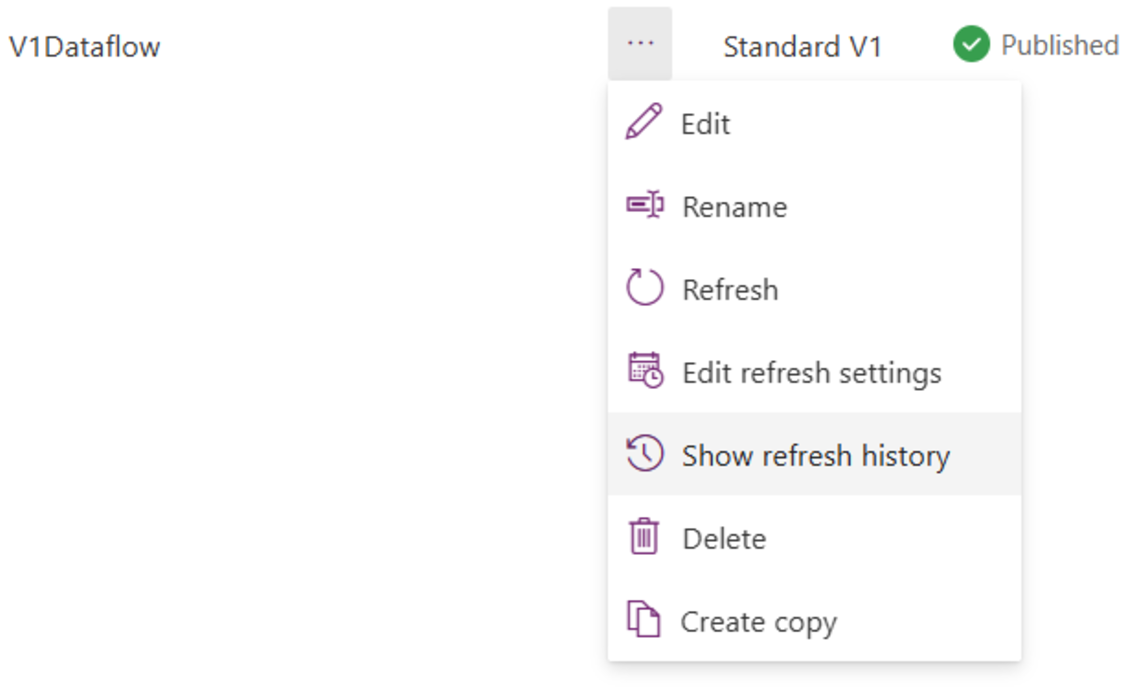
Task: Pick Create copy menu option
Action: click(758, 622)
